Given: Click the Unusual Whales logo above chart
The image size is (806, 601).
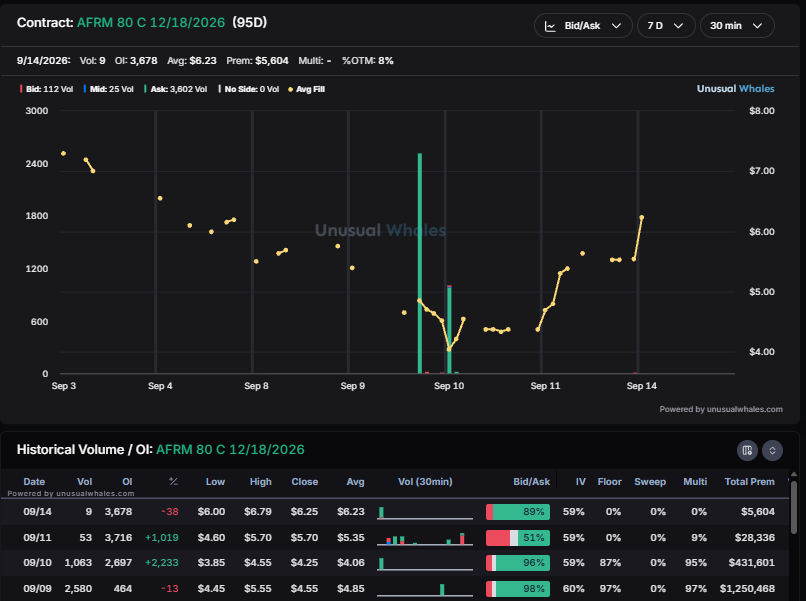Looking at the screenshot, I should pos(735,88).
